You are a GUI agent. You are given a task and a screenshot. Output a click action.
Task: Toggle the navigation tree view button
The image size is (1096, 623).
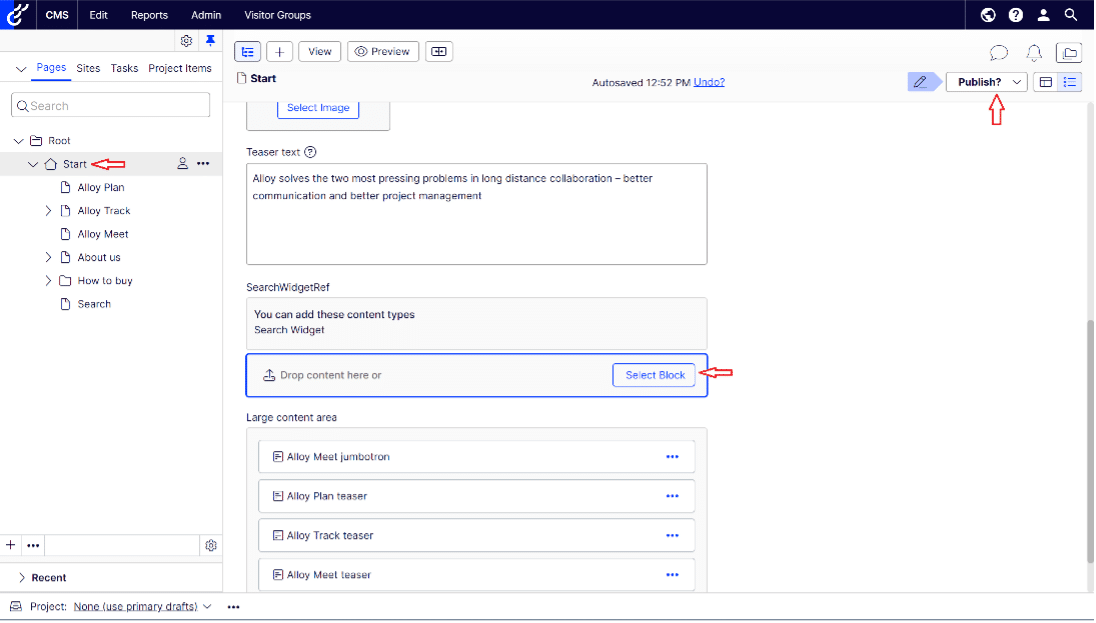click(x=247, y=52)
